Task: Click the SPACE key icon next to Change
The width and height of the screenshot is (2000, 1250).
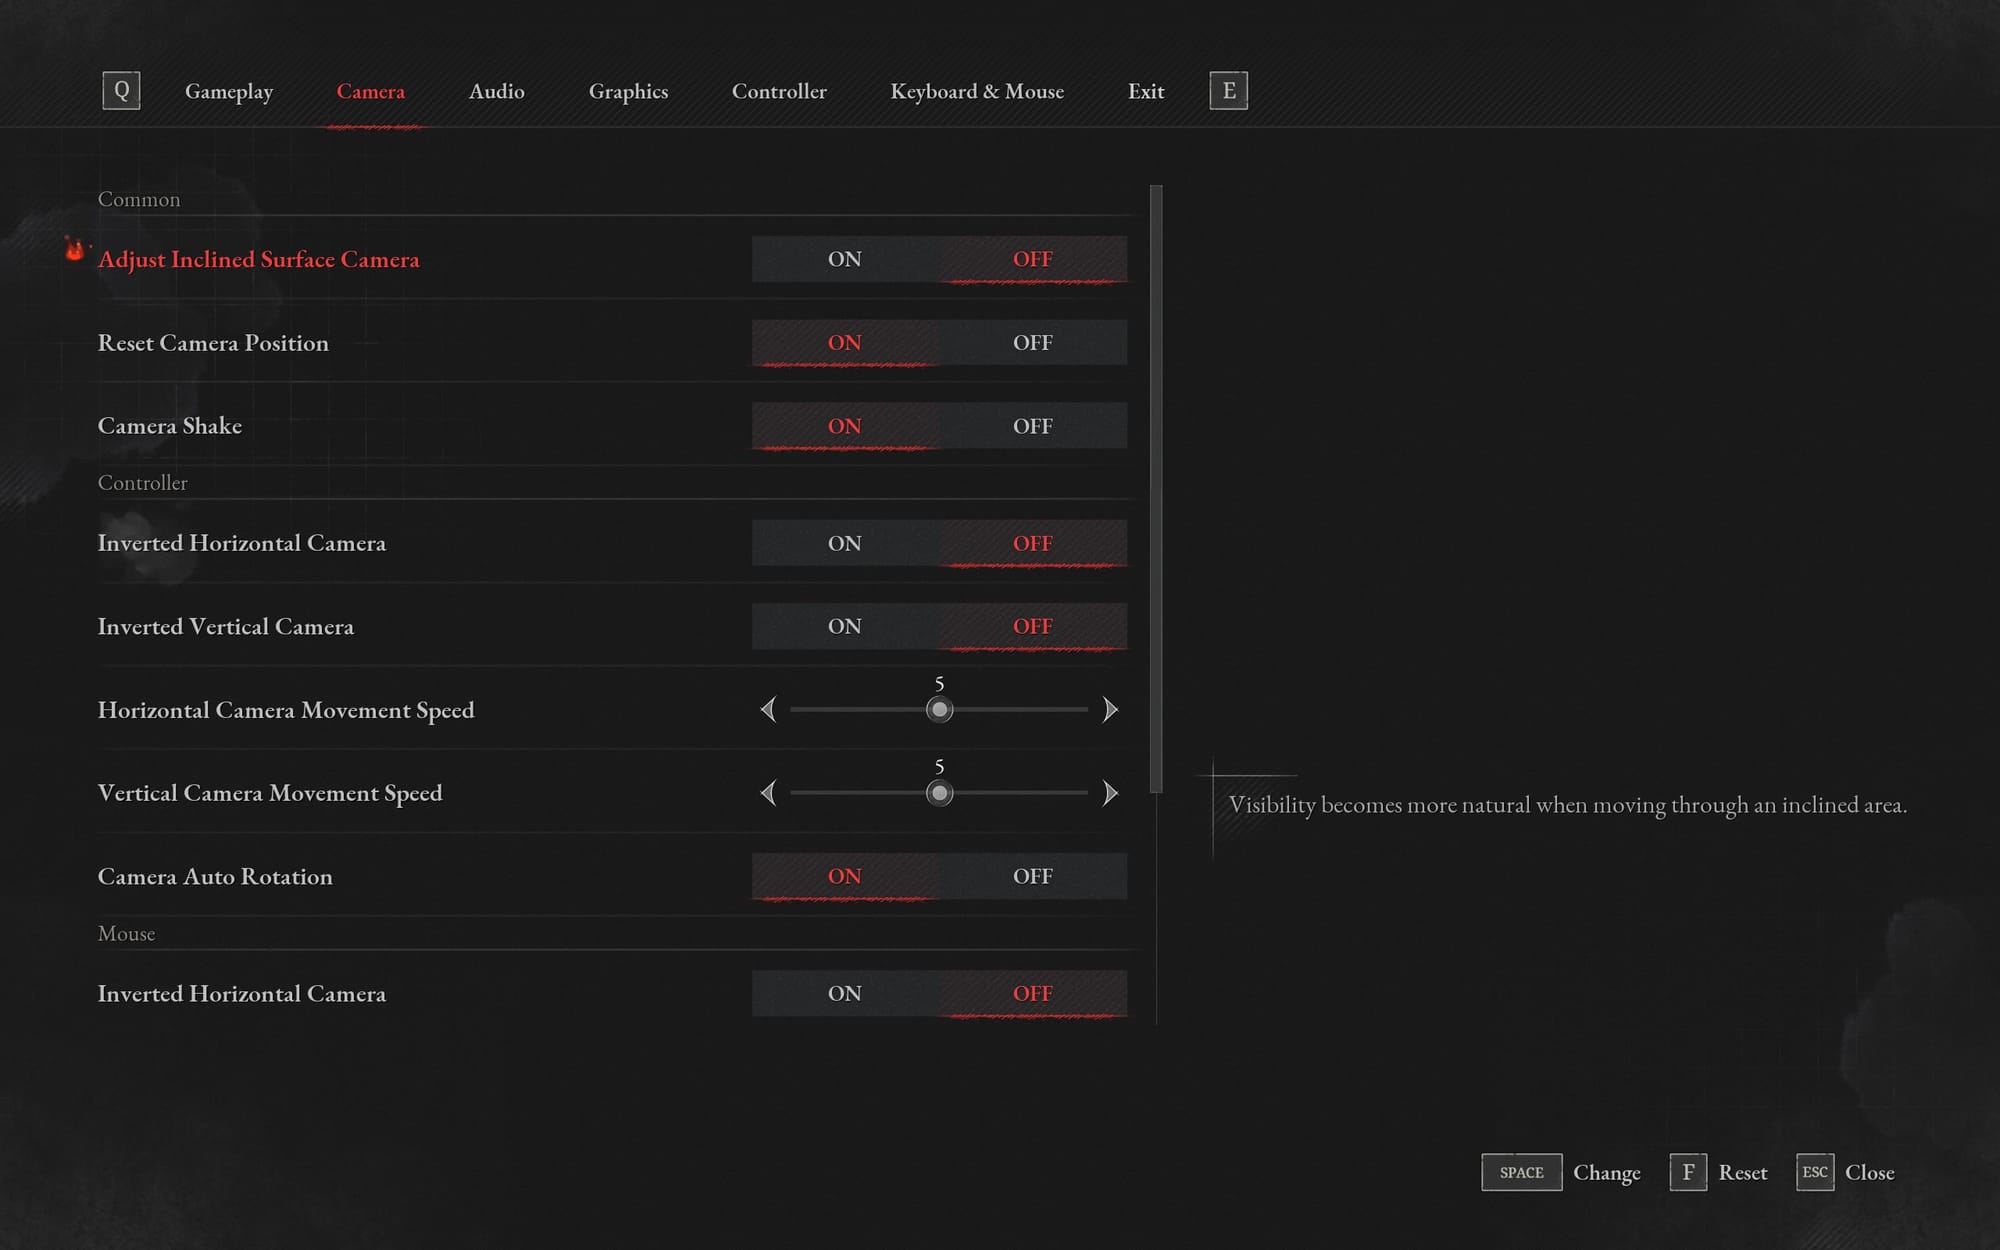Action: tap(1520, 1172)
